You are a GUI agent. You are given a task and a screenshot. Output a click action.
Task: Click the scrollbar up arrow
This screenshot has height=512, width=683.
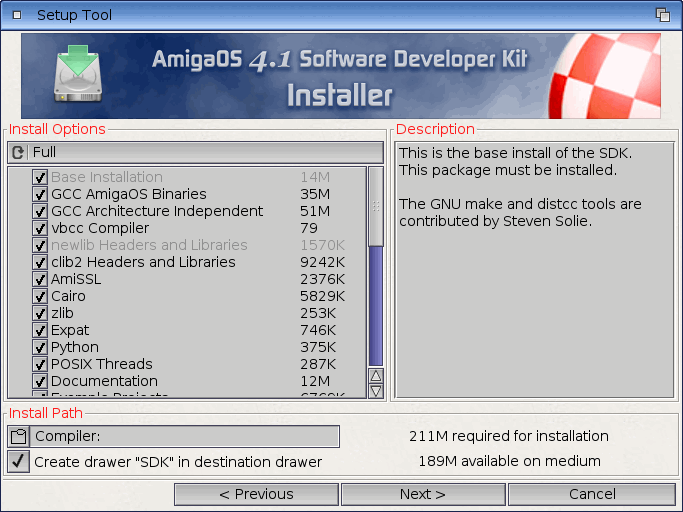click(376, 376)
